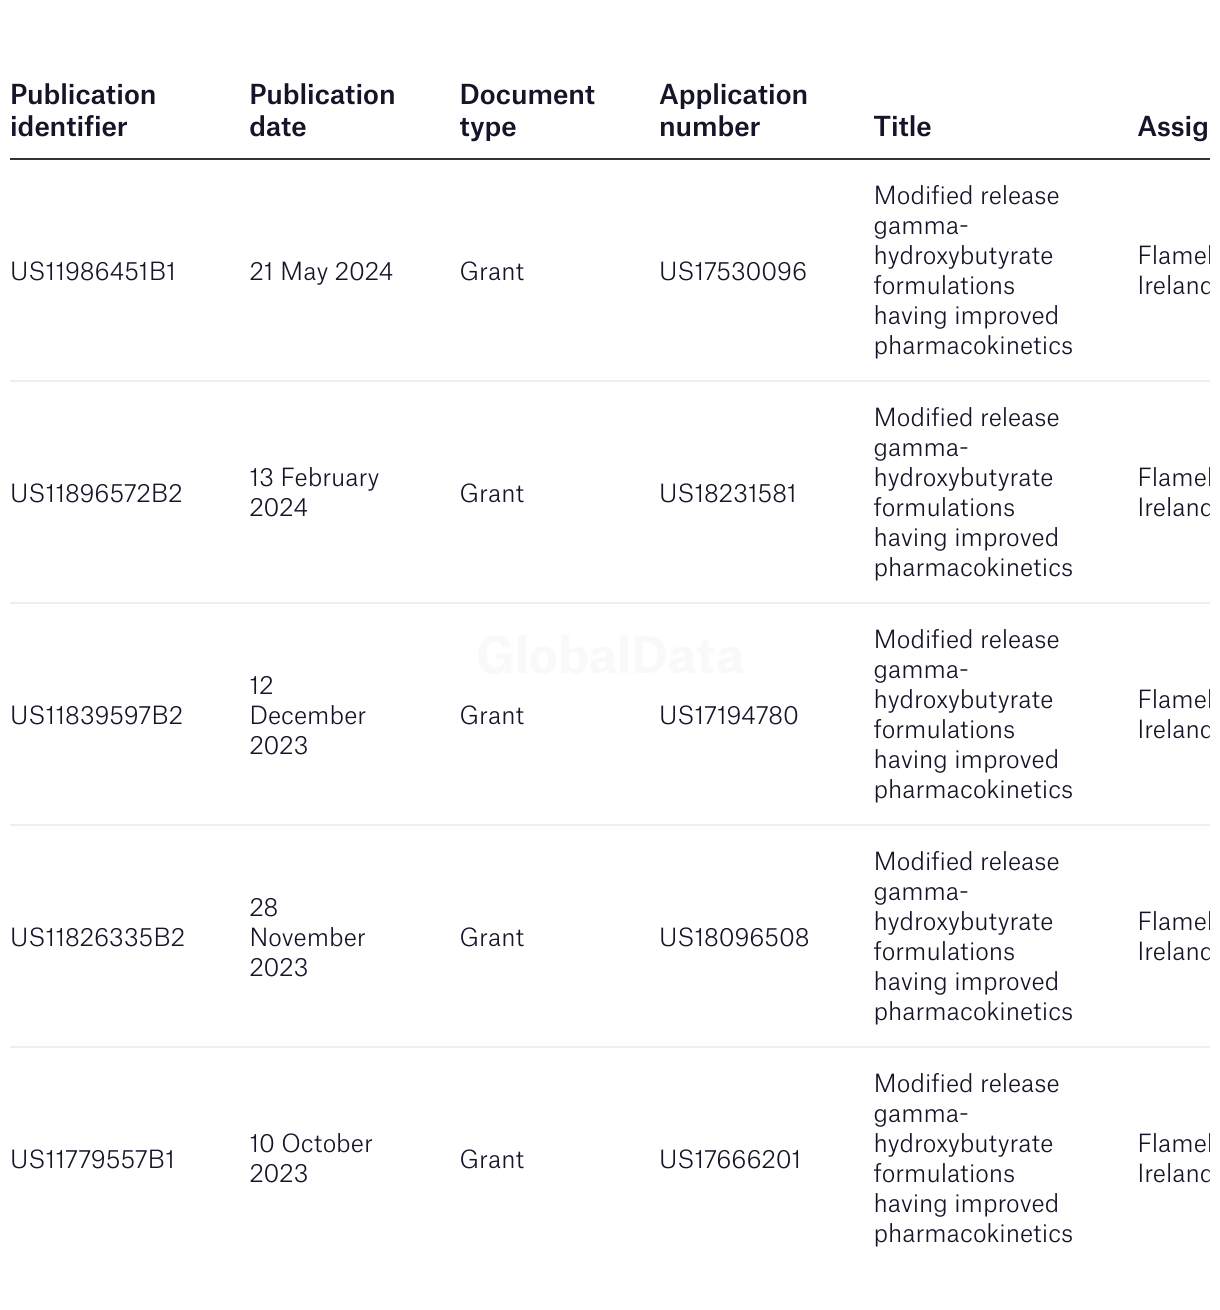Click the 13 February 2024 date cell
This screenshot has height=1310, width=1220.
click(314, 493)
